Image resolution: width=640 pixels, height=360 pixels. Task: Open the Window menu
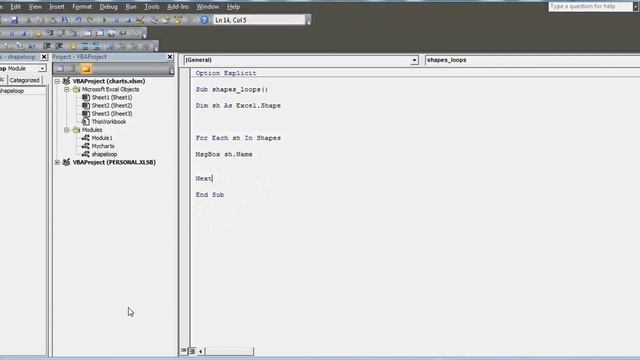click(208, 7)
